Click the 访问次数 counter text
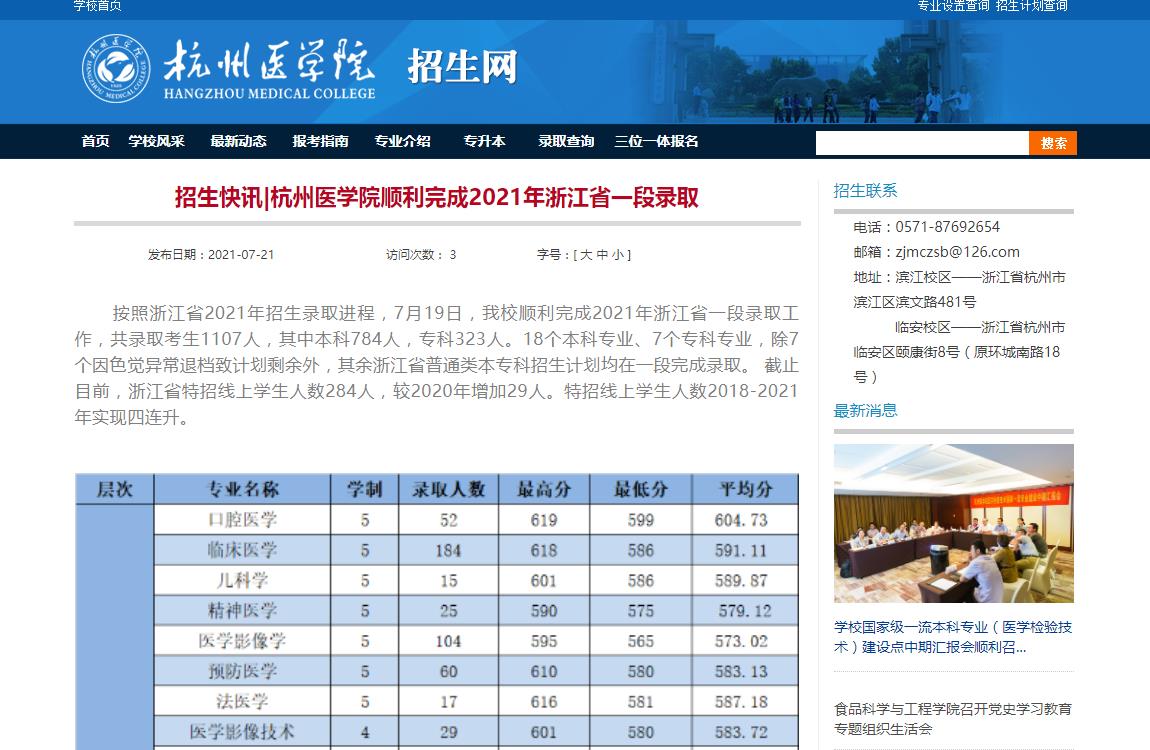This screenshot has height=750, width=1150. coord(421,255)
